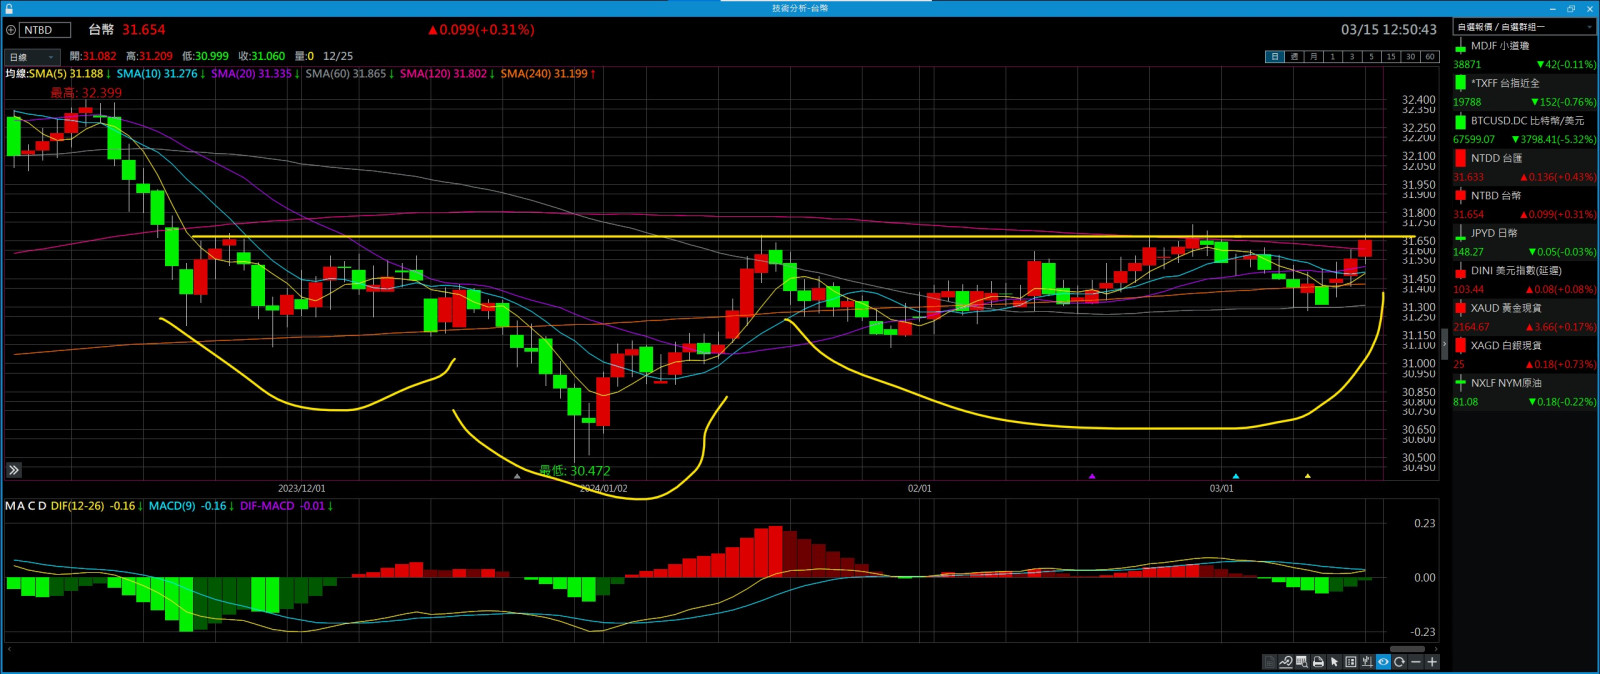This screenshot has width=1600, height=674.
Task: Open the drawing trend-line tool
Action: [1285, 662]
